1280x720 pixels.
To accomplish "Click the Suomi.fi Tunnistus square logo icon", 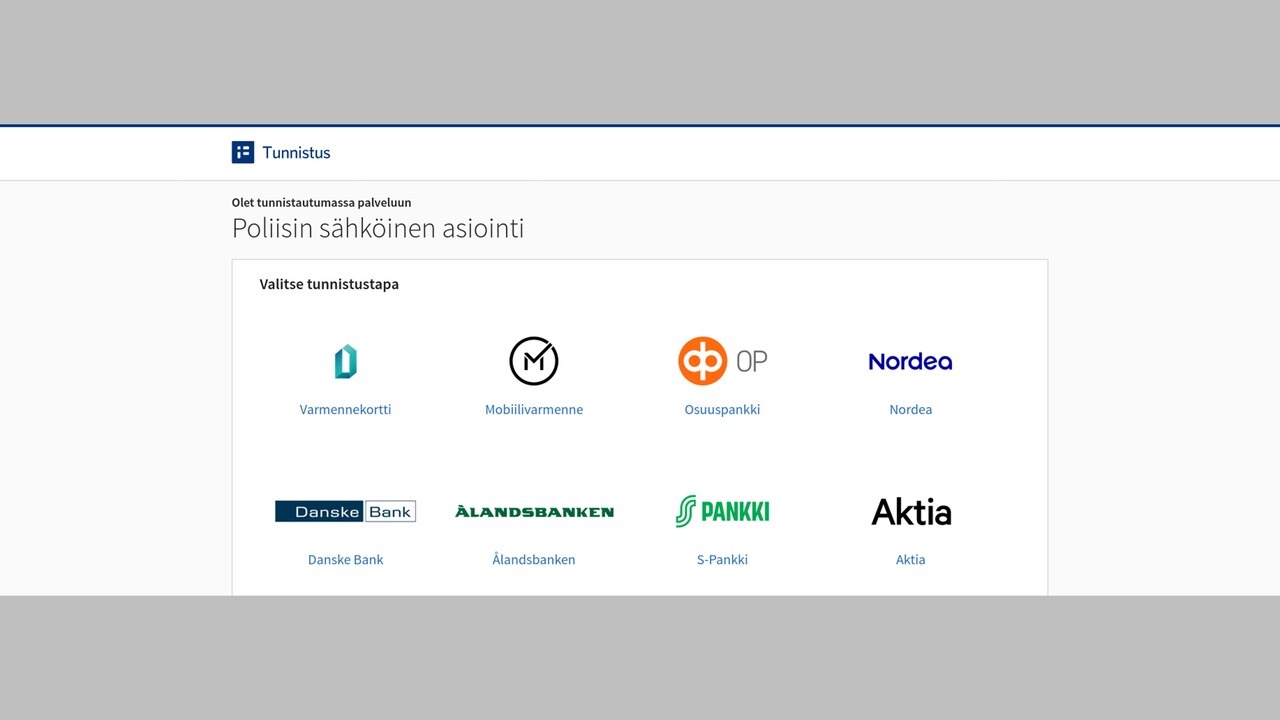I will (243, 152).
